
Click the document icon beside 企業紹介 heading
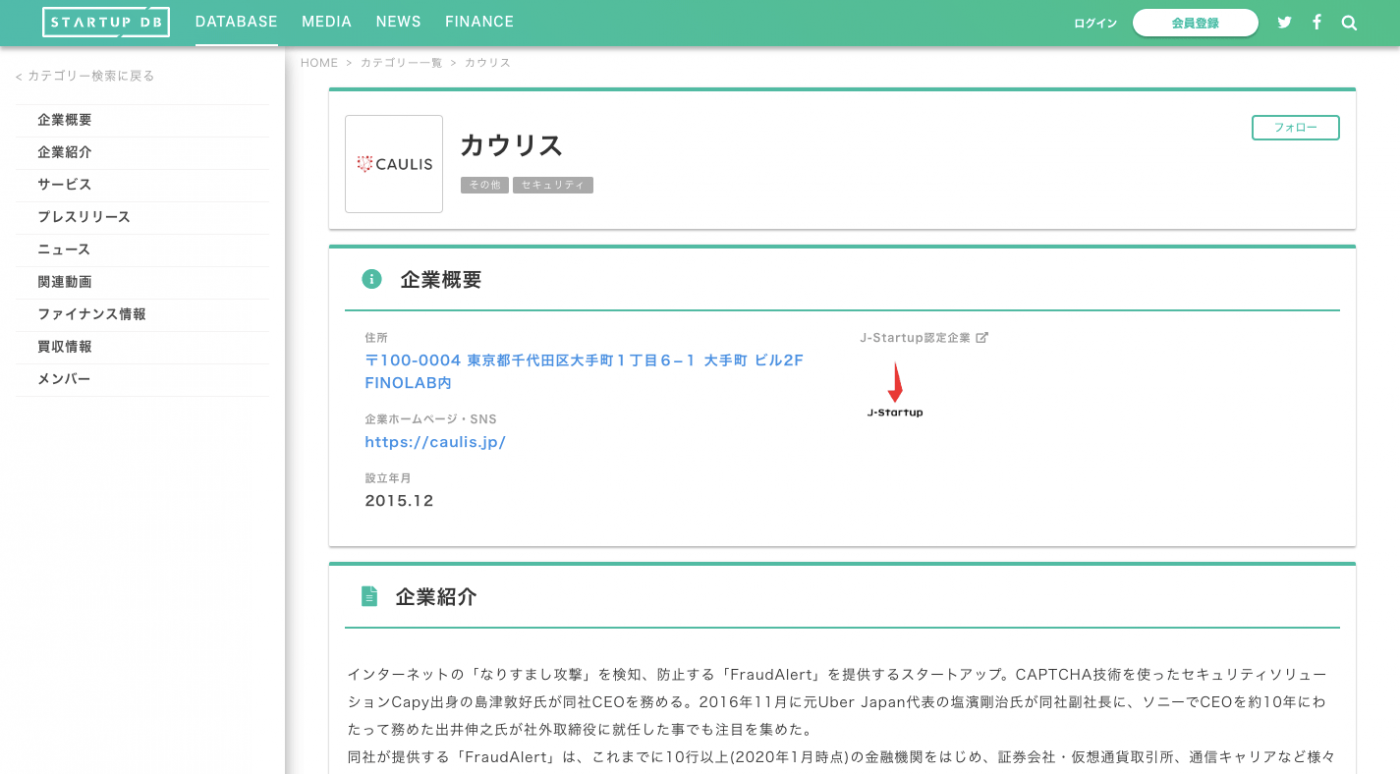pos(369,596)
